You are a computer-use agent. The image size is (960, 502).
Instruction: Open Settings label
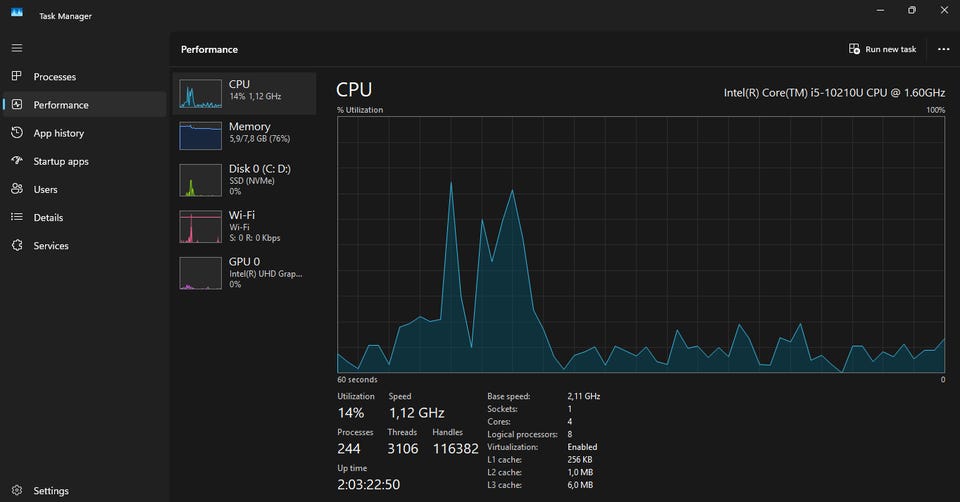tap(51, 491)
